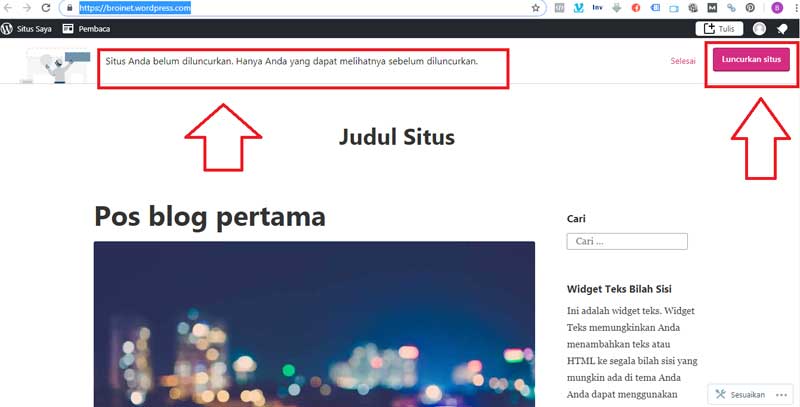Open the Vimeo extension icon

(579, 8)
